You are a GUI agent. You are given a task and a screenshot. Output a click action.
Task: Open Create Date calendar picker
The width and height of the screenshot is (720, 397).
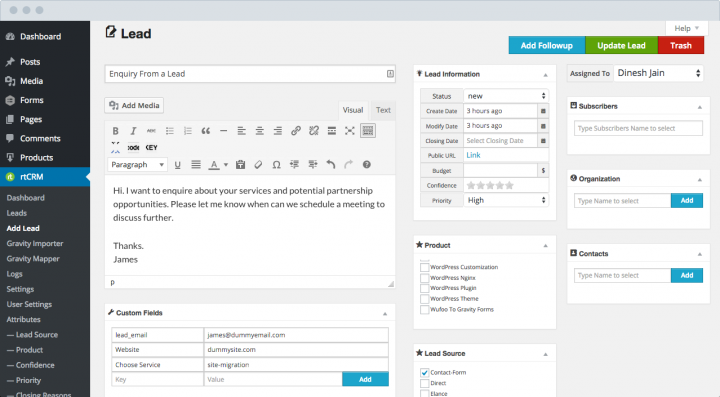[x=543, y=111]
